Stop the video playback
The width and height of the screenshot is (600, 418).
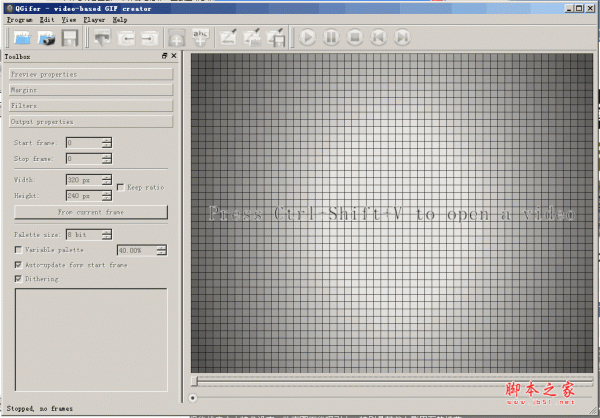pos(355,37)
